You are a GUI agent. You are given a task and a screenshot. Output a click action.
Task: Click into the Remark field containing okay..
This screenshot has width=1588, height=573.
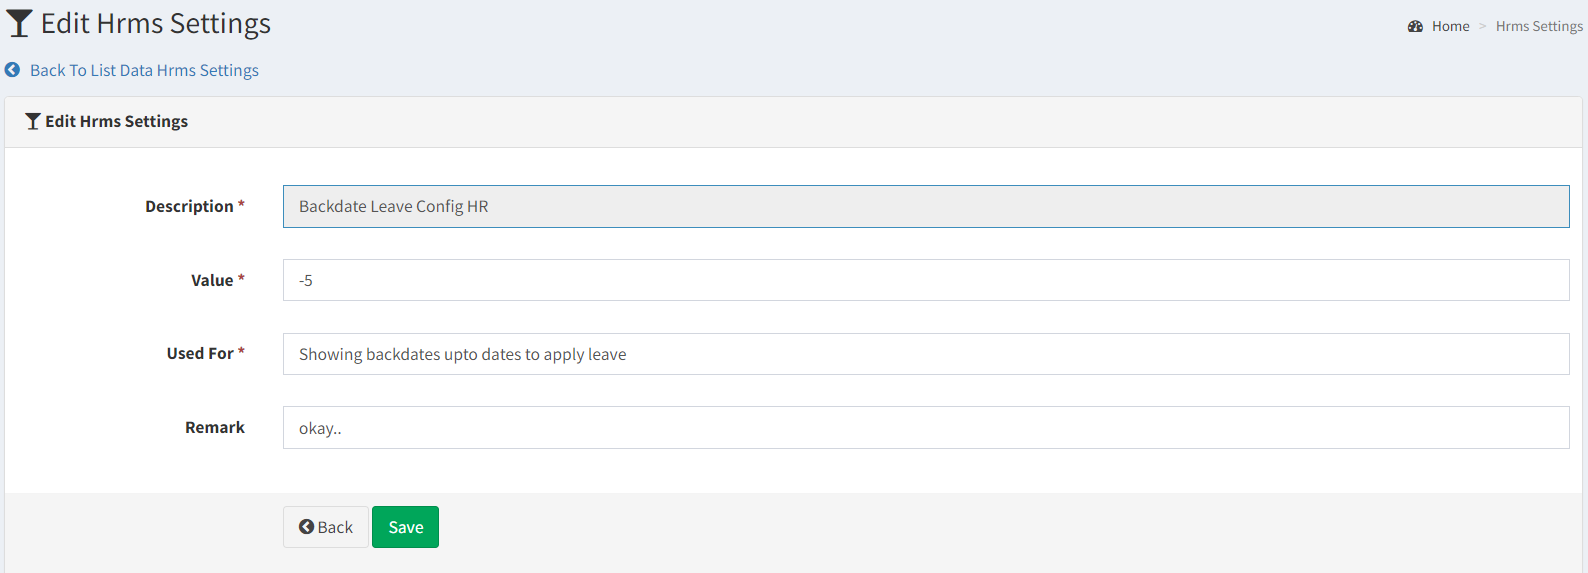point(926,428)
